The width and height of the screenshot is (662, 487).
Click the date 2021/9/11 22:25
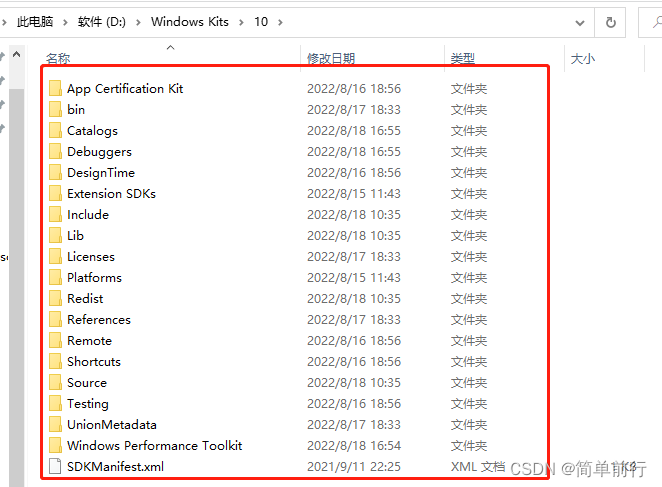(354, 466)
